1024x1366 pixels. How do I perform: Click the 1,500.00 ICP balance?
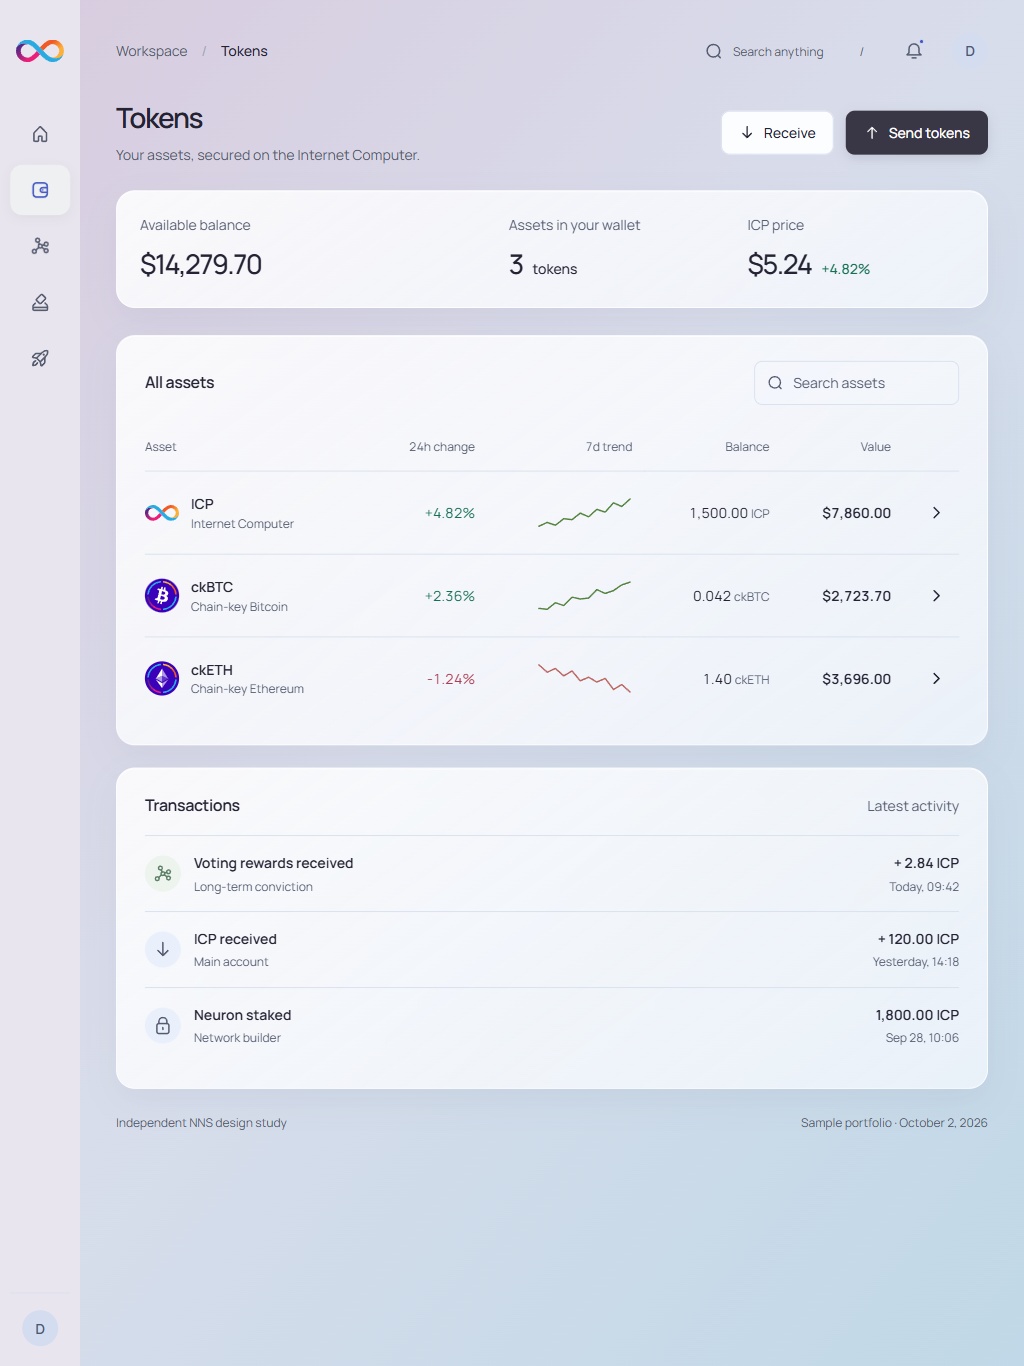click(x=730, y=513)
